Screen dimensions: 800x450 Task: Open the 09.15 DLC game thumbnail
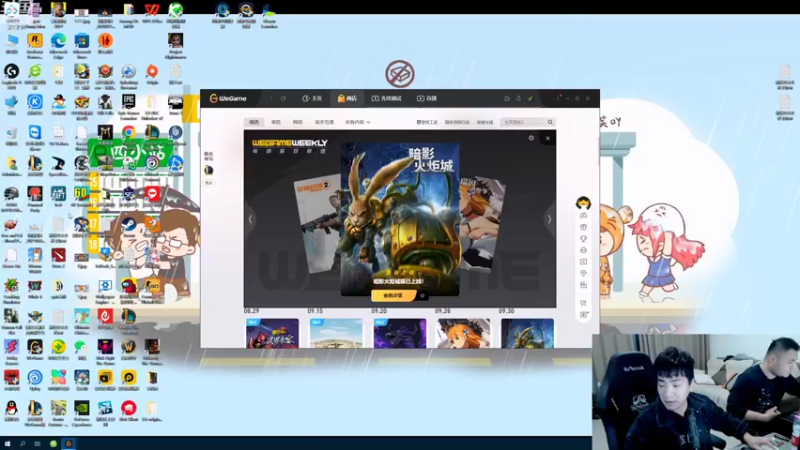(336, 333)
